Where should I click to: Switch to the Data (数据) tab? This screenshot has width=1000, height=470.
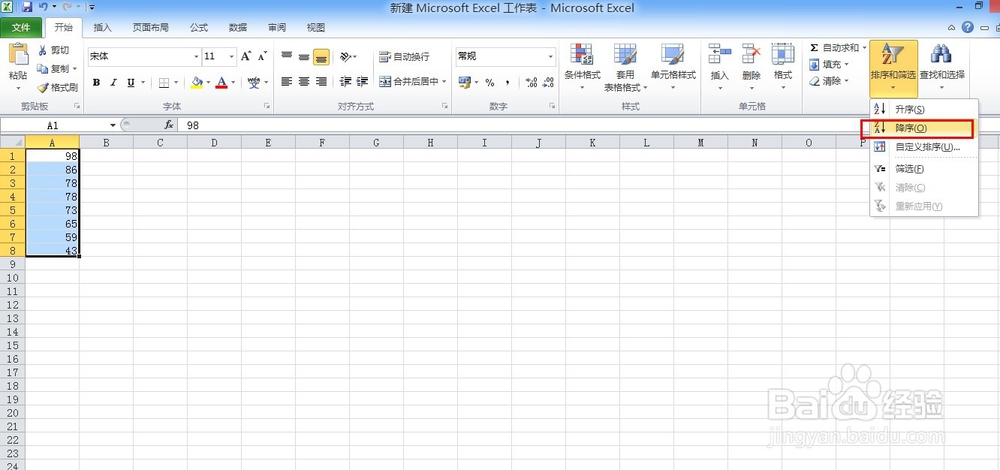coord(239,27)
